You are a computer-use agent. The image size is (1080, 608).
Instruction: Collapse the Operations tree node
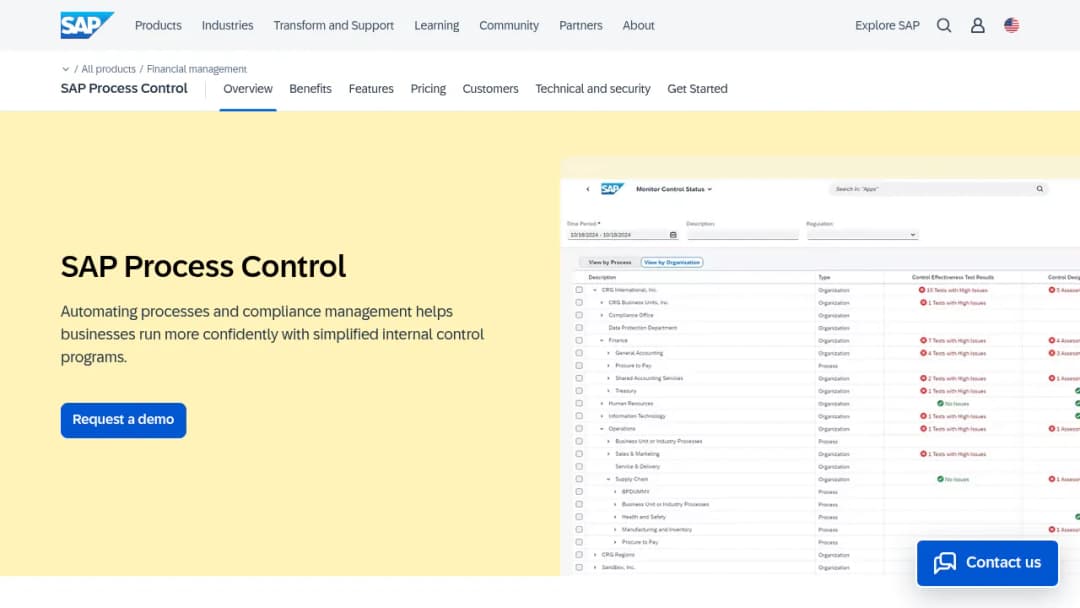pos(602,429)
